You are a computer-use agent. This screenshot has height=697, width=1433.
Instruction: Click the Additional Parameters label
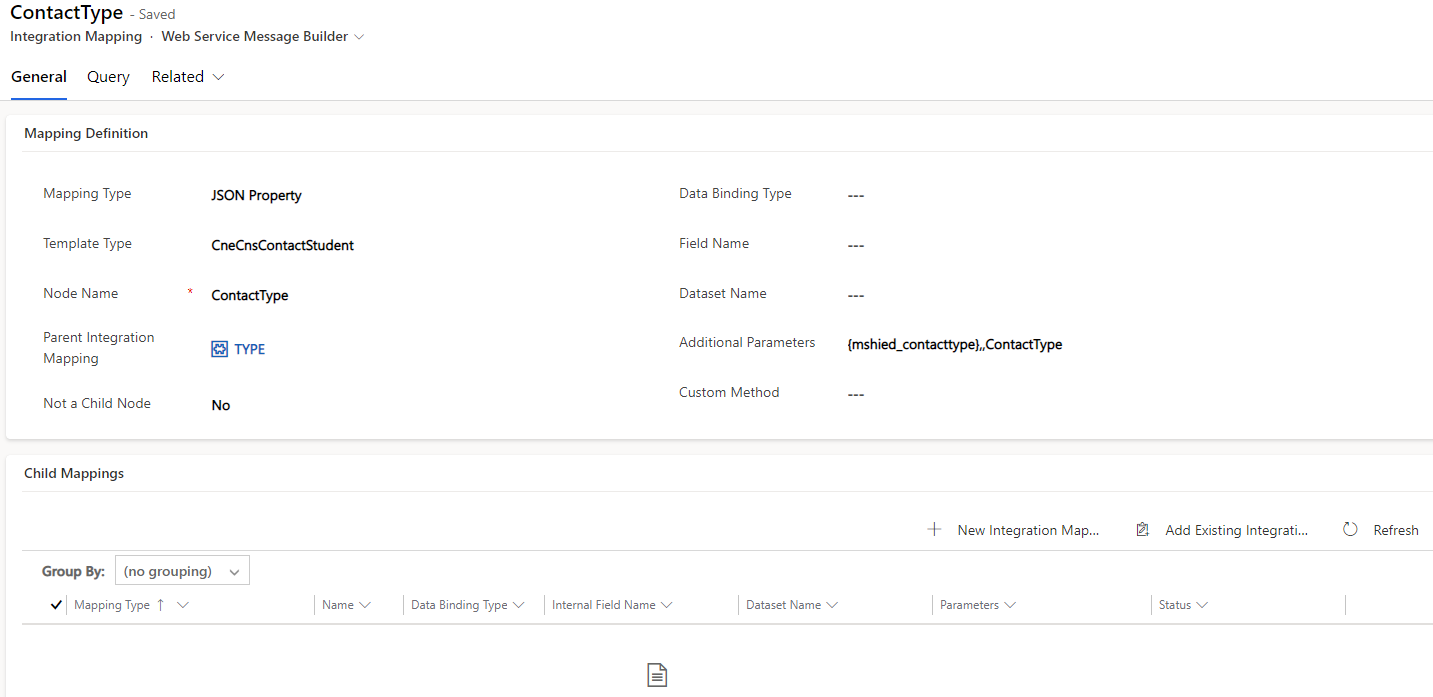coord(747,342)
